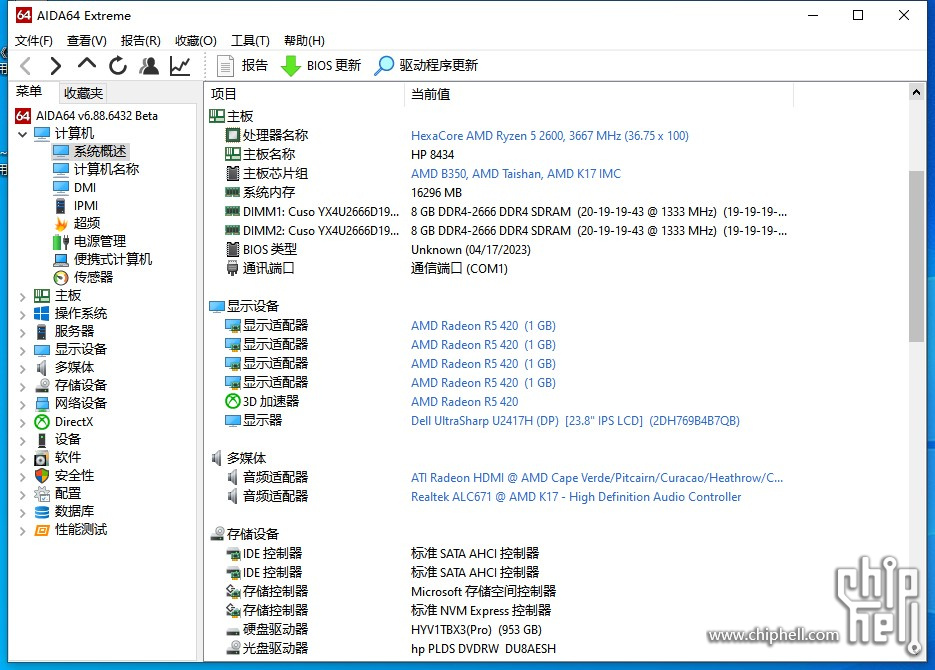
Task: Navigate up one level with the up arrow
Action: click(x=86, y=64)
